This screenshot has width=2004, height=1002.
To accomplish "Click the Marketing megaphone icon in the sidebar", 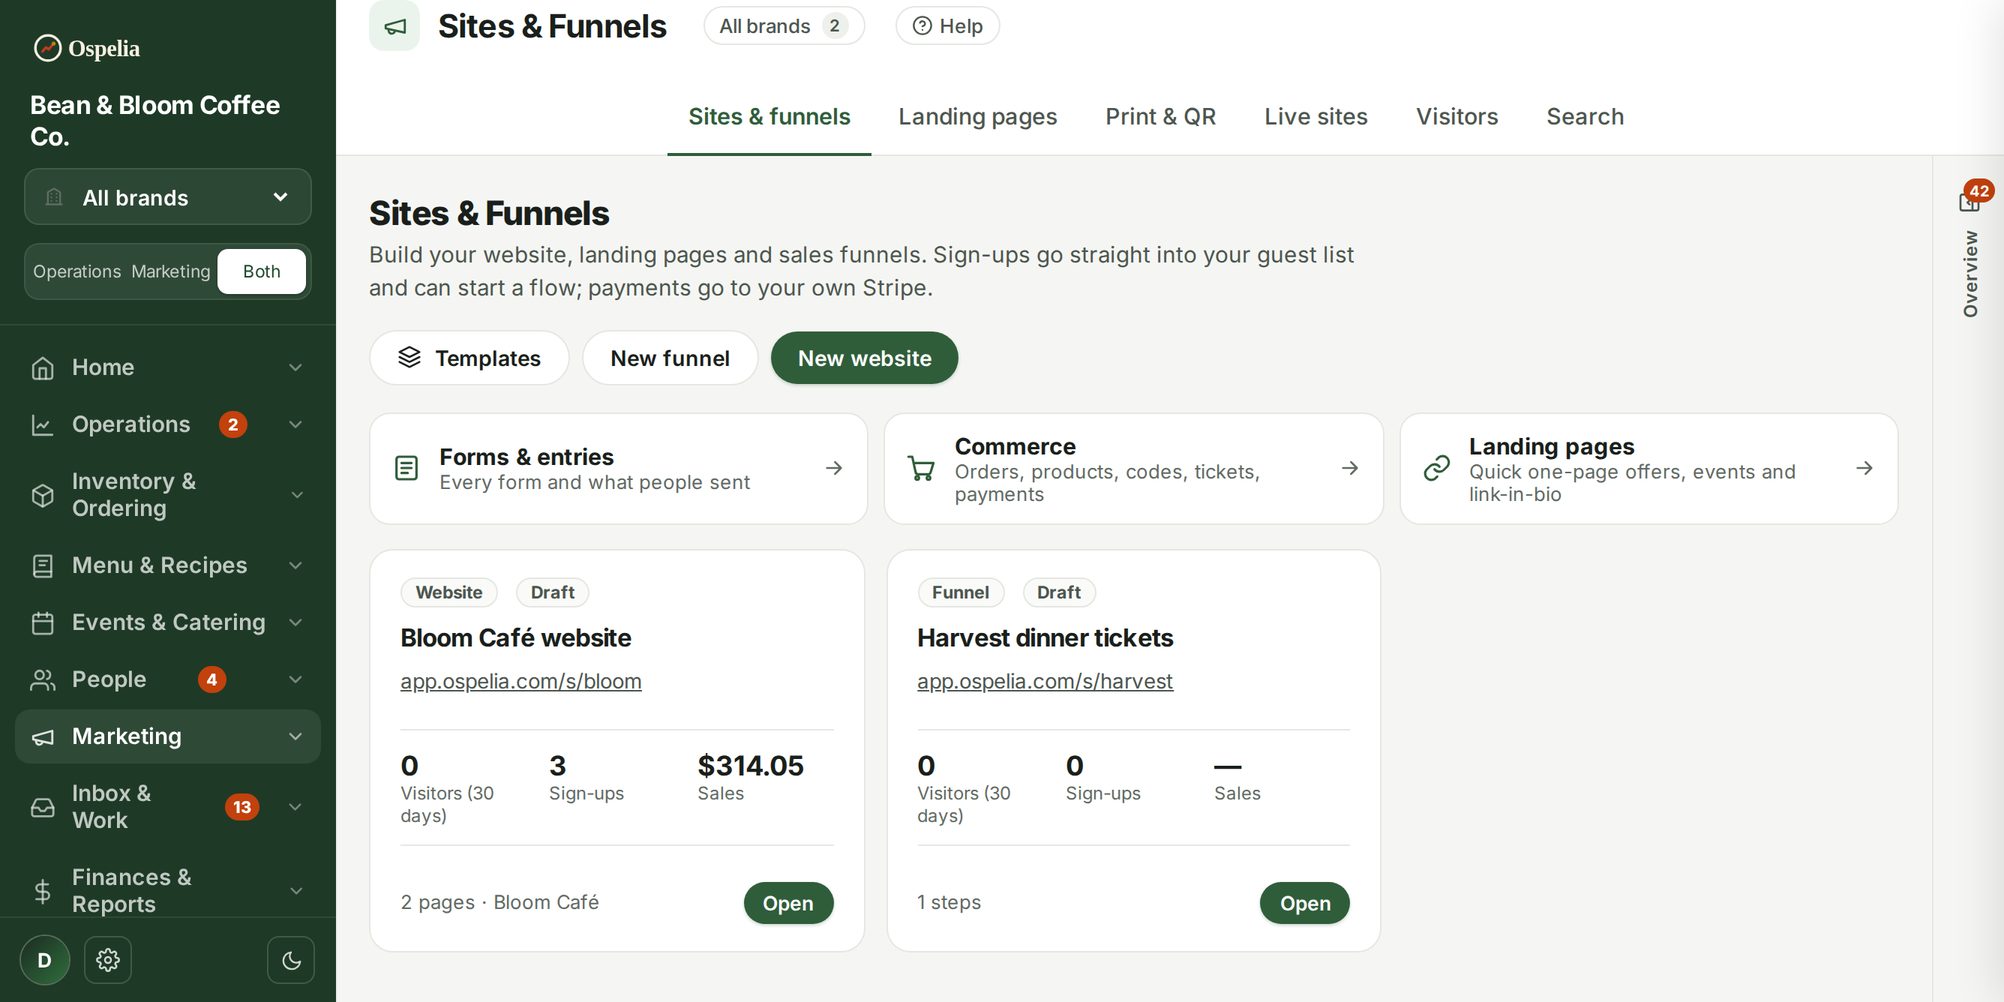I will point(43,737).
